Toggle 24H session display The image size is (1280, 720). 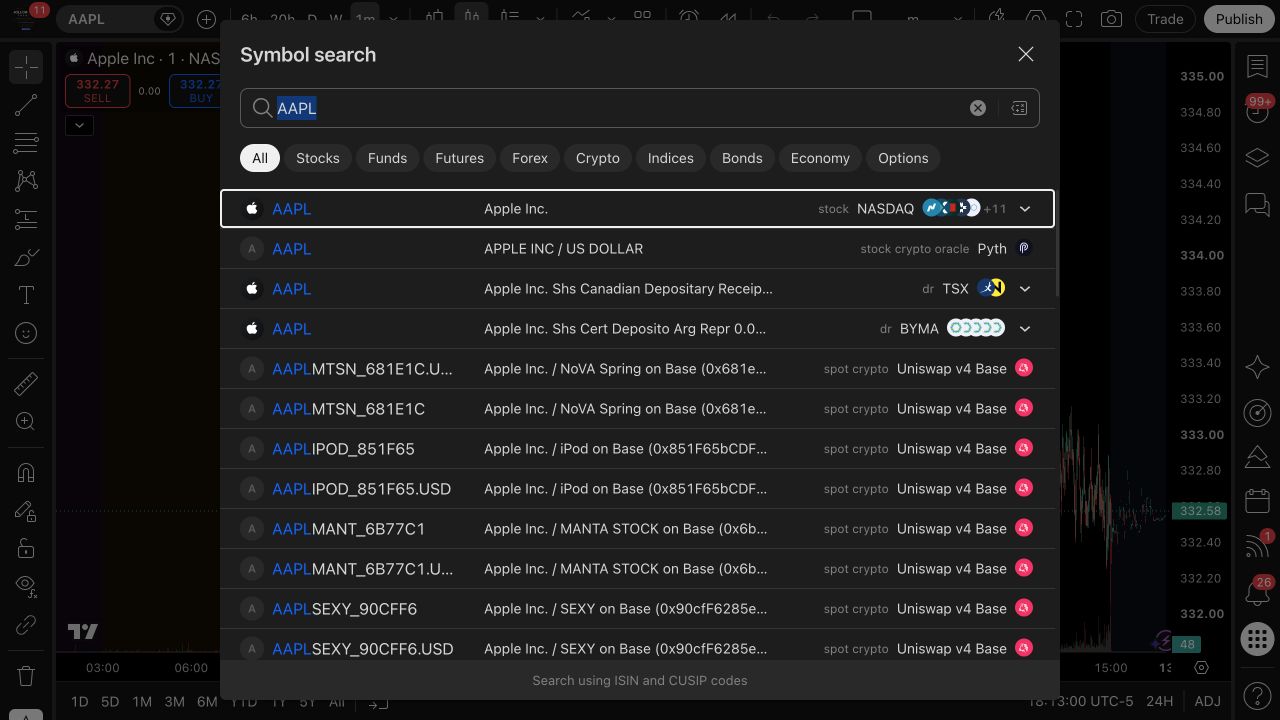(x=1159, y=701)
